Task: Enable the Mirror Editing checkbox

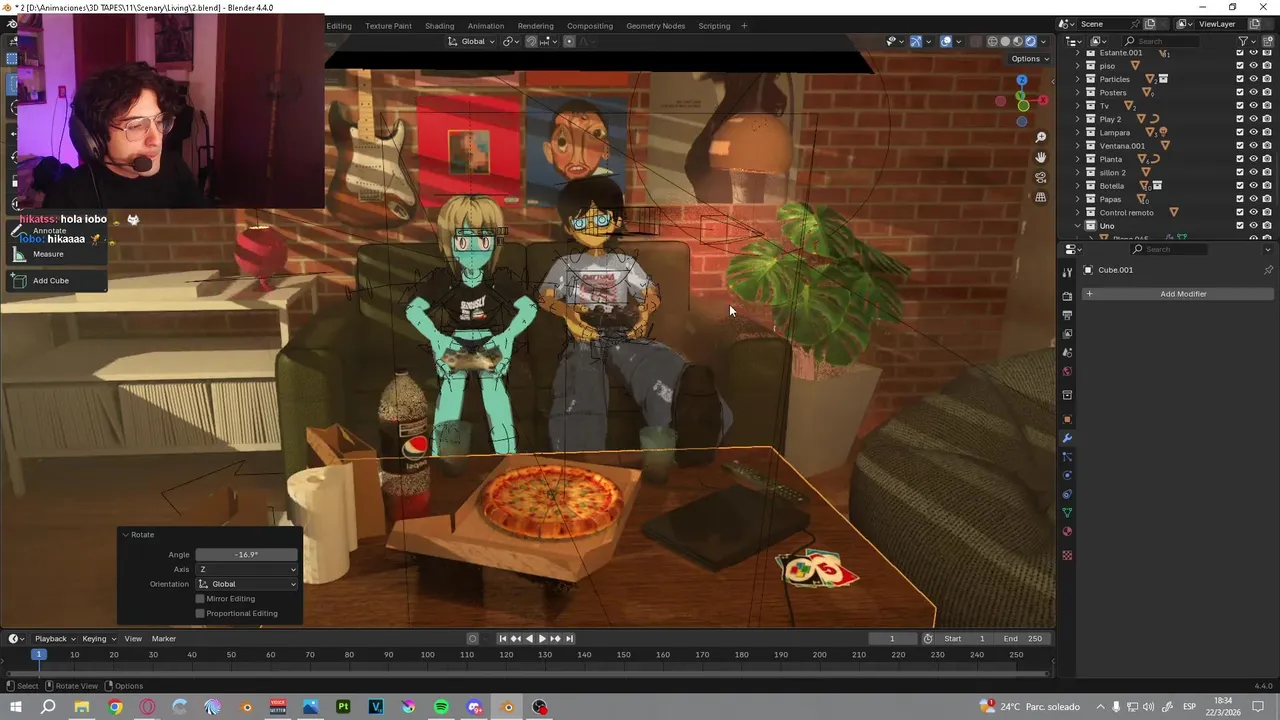Action: click(x=200, y=599)
